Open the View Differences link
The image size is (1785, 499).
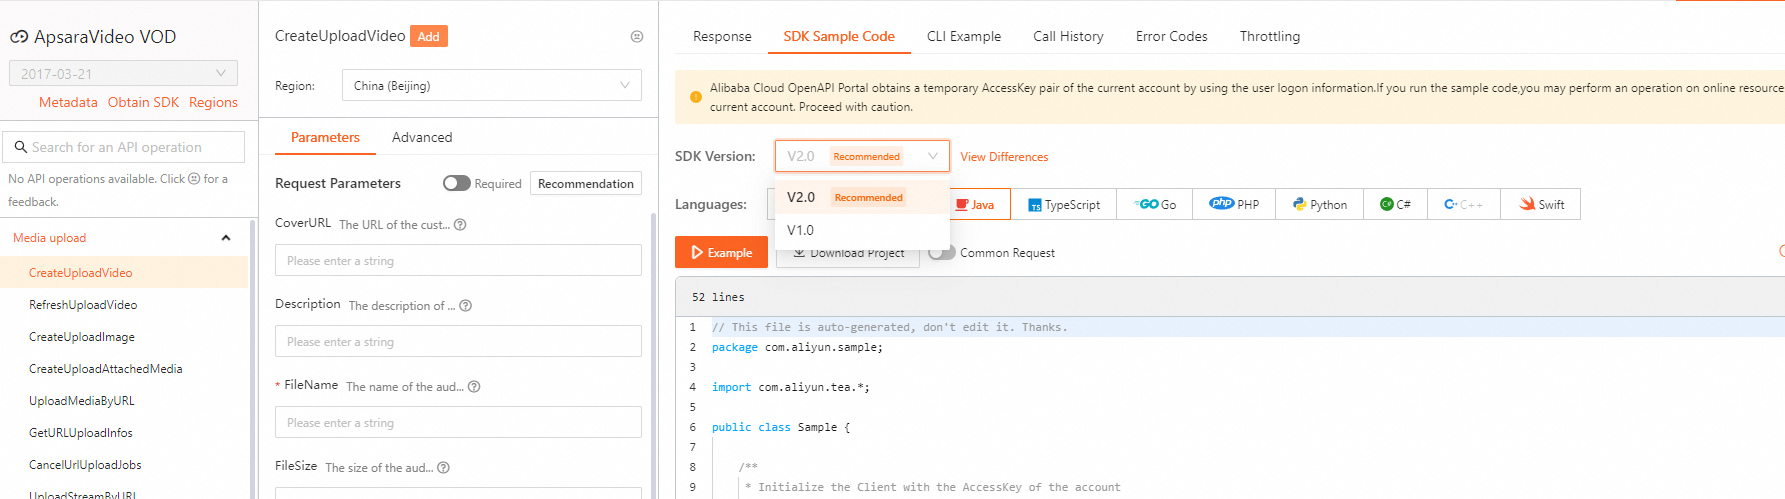click(x=1004, y=157)
